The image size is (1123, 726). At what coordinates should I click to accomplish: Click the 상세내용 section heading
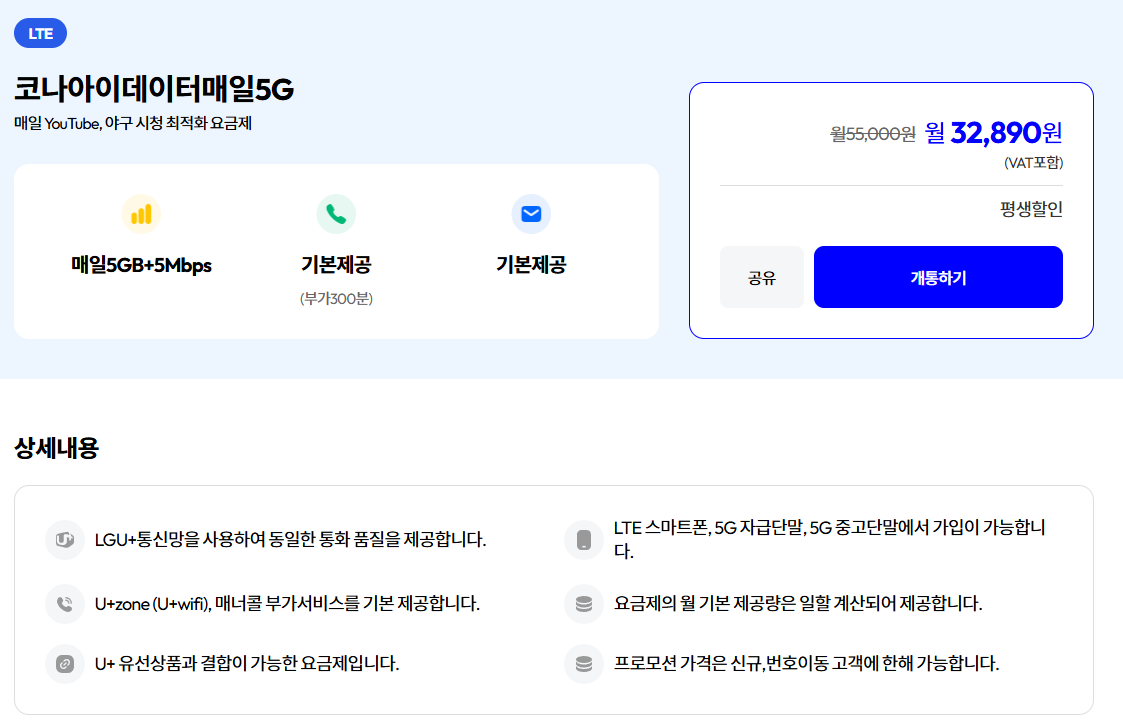pyautogui.click(x=57, y=448)
